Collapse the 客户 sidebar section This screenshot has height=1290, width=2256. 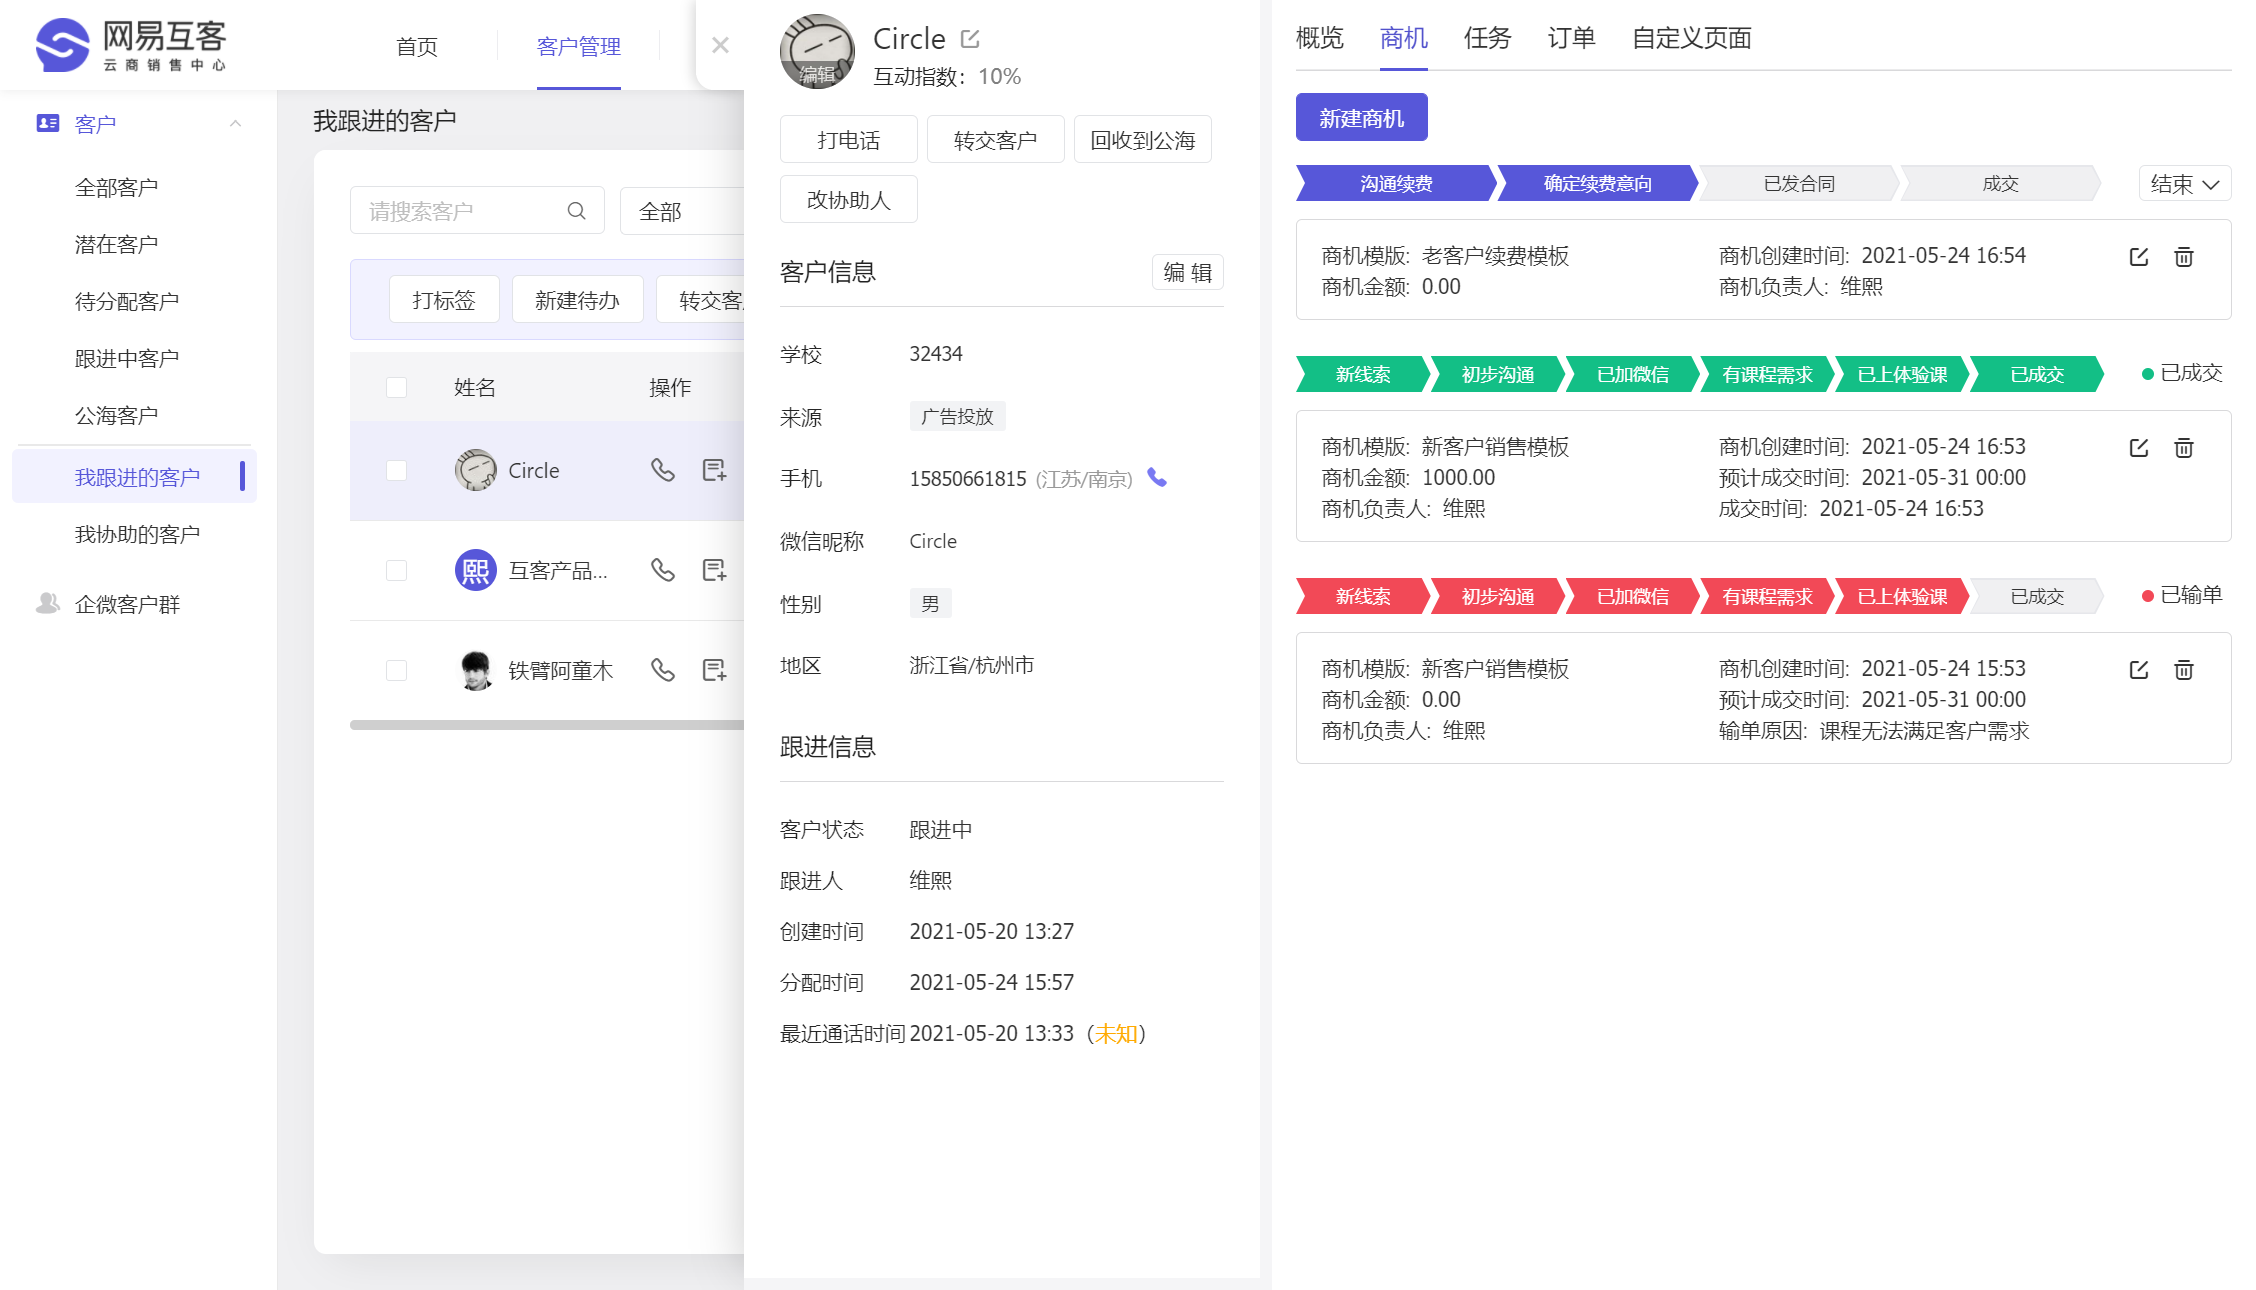point(236,124)
